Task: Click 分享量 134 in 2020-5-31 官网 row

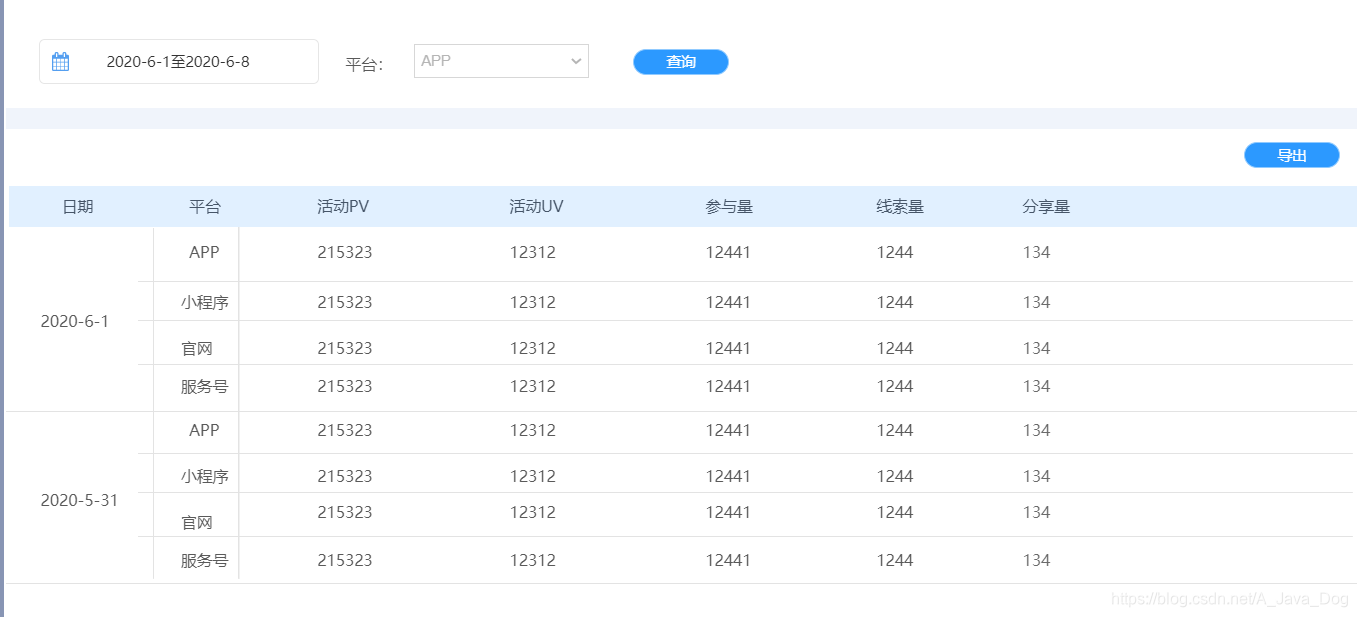Action: [x=1037, y=513]
